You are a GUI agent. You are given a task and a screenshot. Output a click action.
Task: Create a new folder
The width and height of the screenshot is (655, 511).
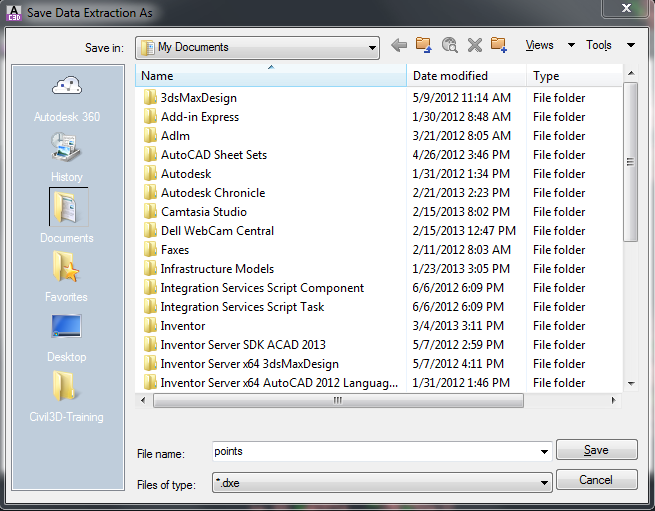point(499,45)
